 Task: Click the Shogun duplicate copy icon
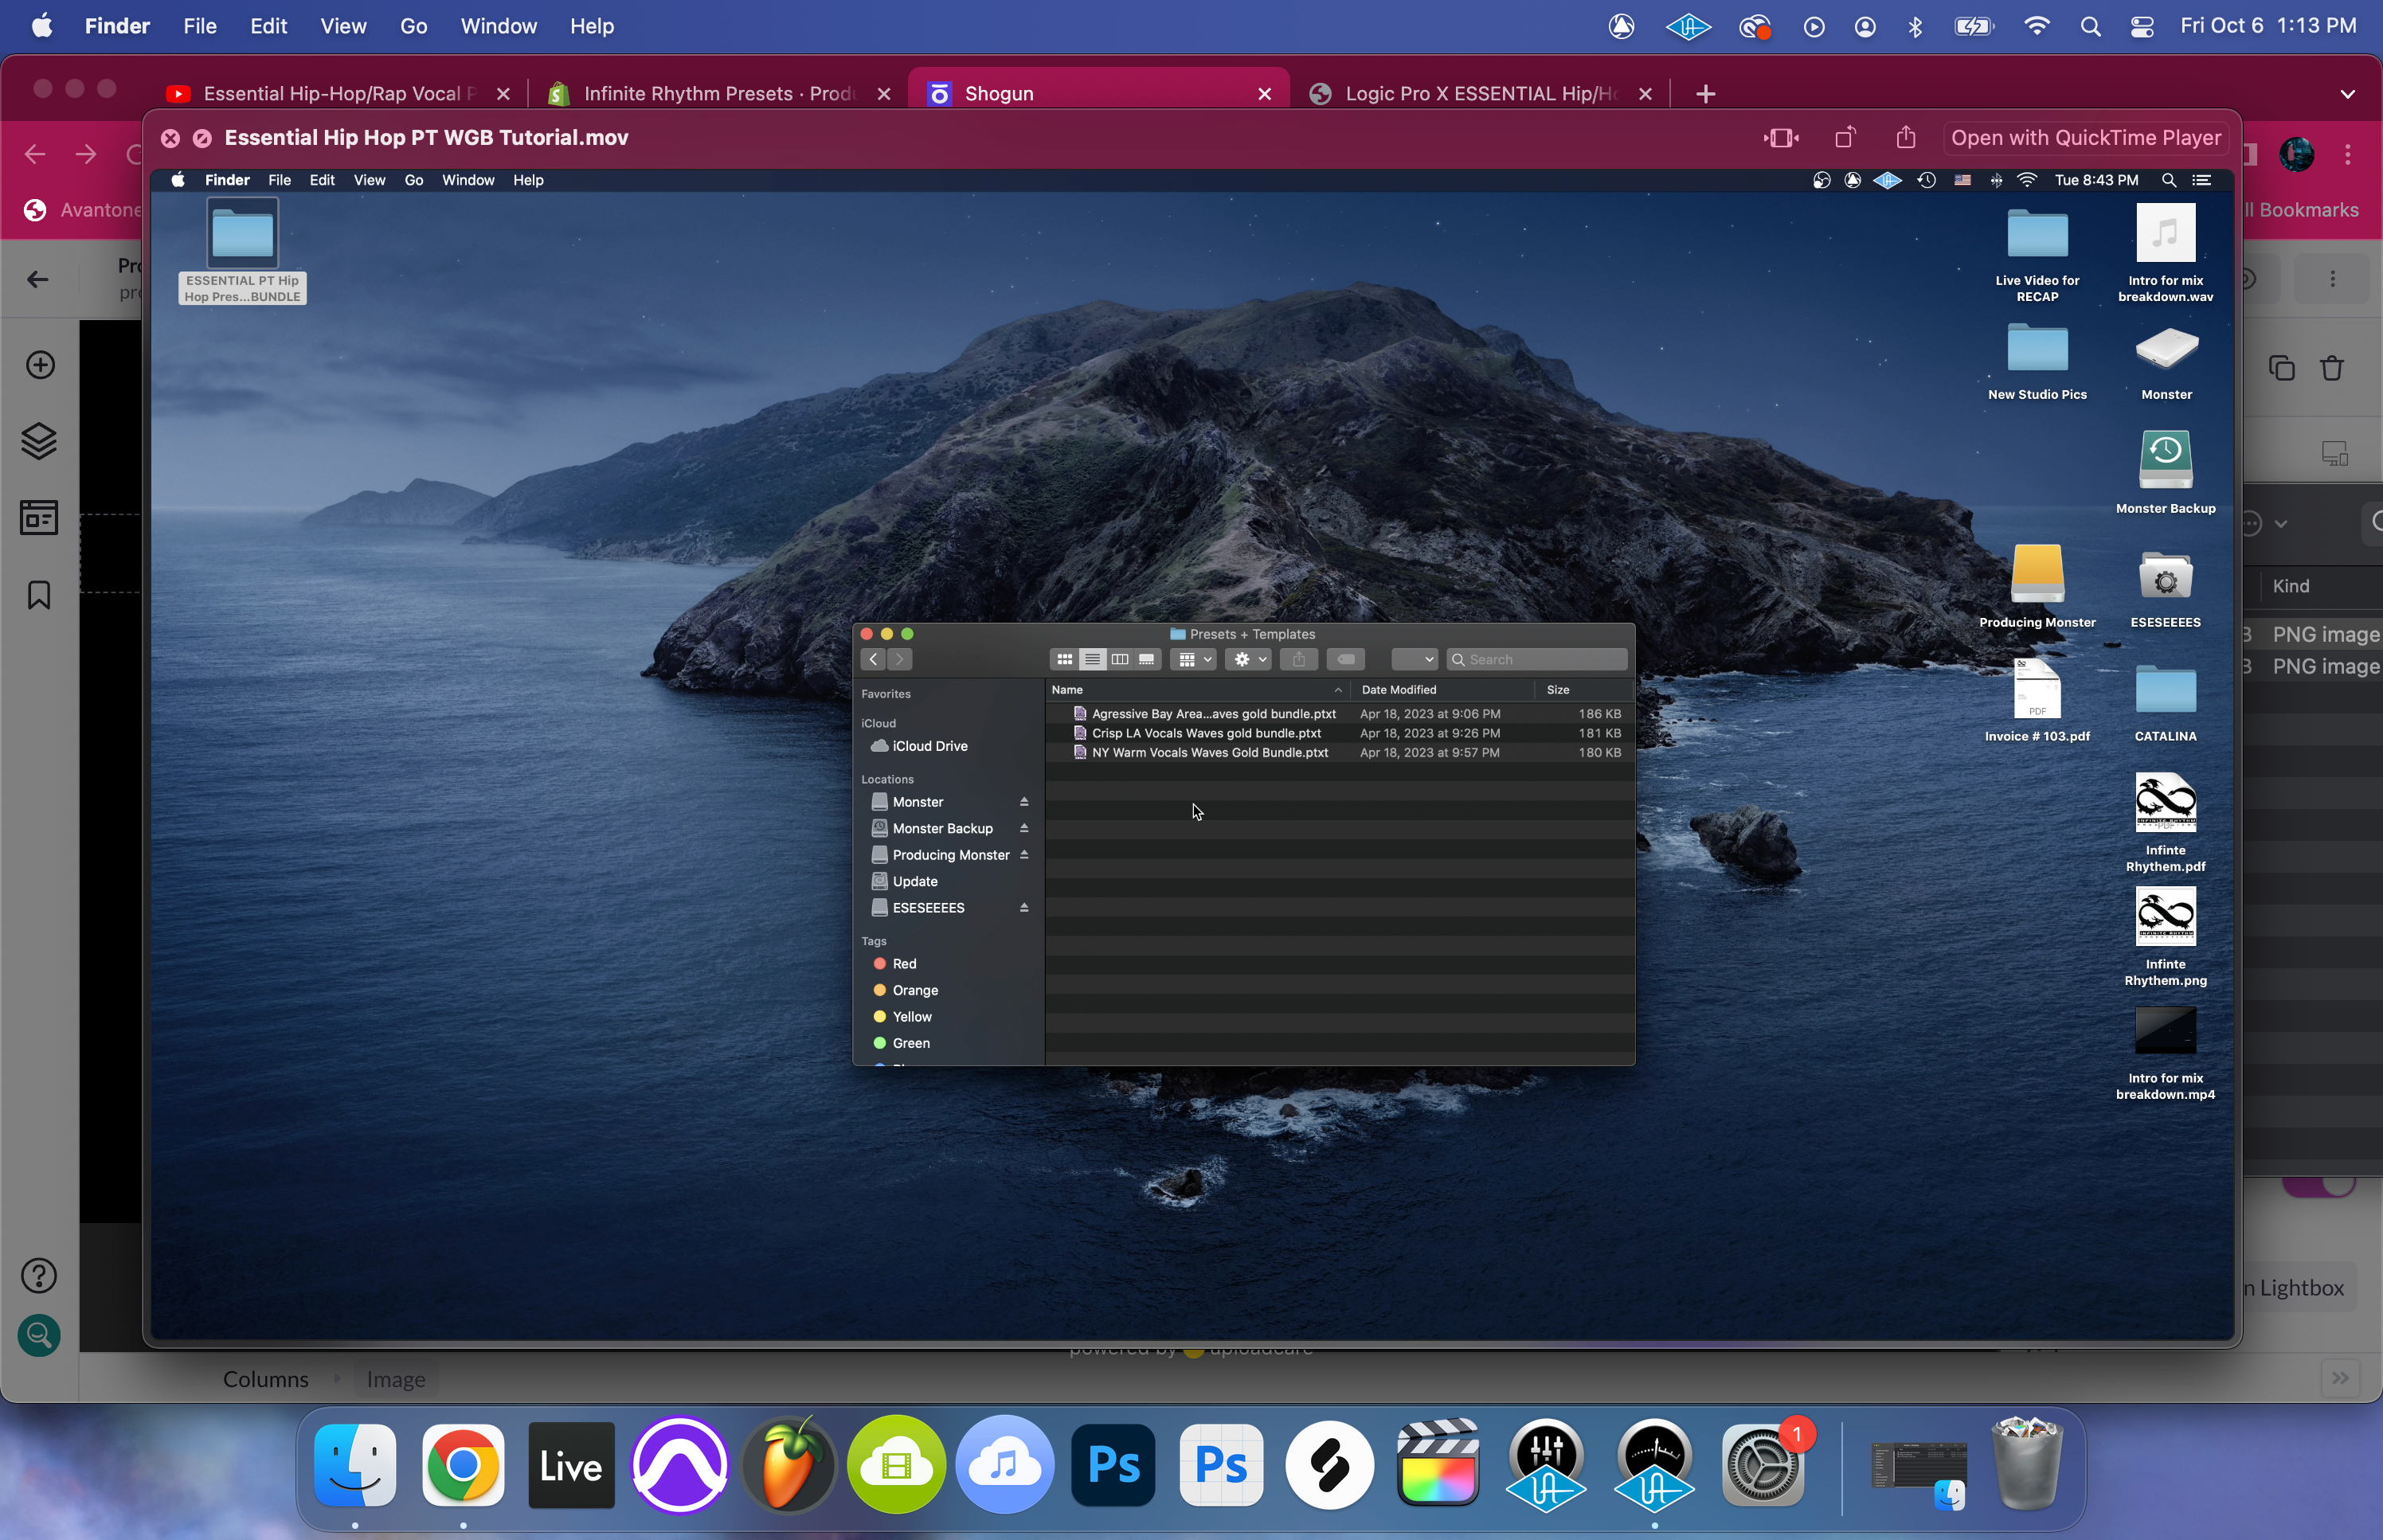click(2281, 368)
